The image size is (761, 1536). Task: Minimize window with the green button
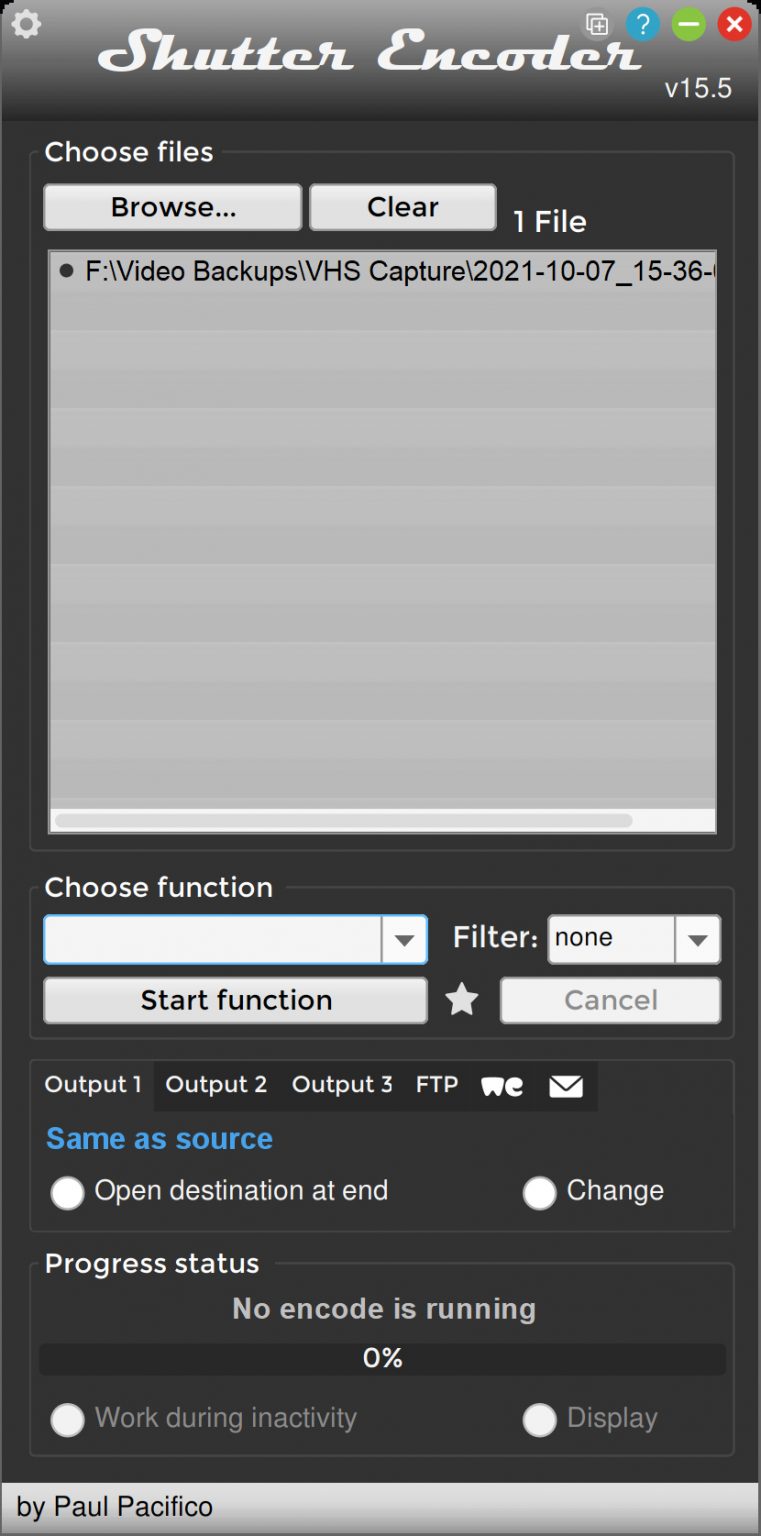[689, 24]
